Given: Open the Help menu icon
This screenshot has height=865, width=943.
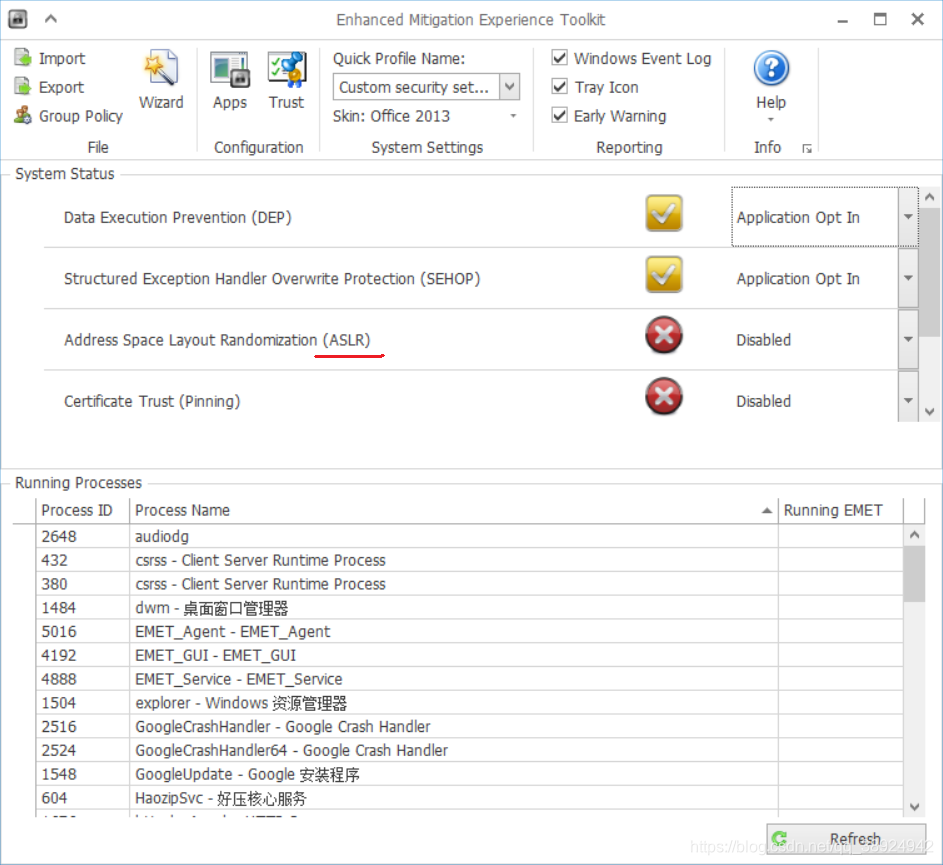Looking at the screenshot, I should pyautogui.click(x=771, y=68).
